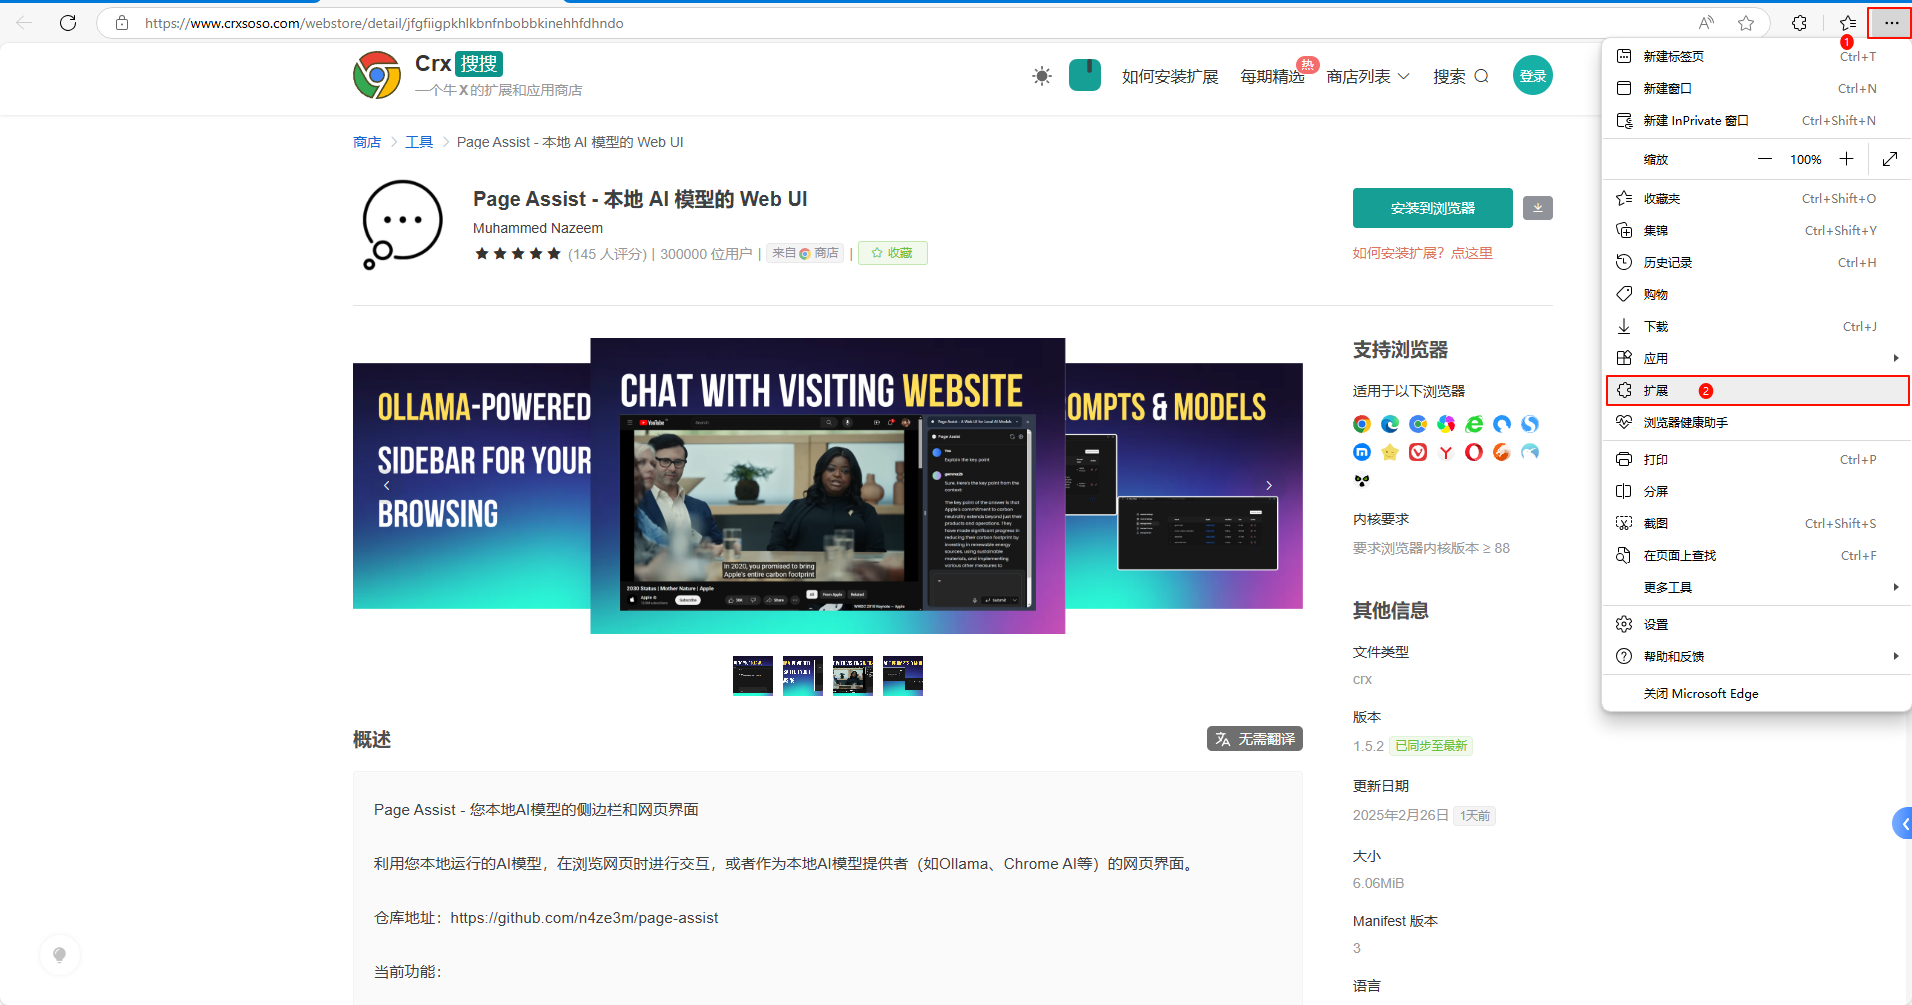Click the search 搜索 magnifier icon
This screenshot has width=1912, height=1005.
point(1481,77)
